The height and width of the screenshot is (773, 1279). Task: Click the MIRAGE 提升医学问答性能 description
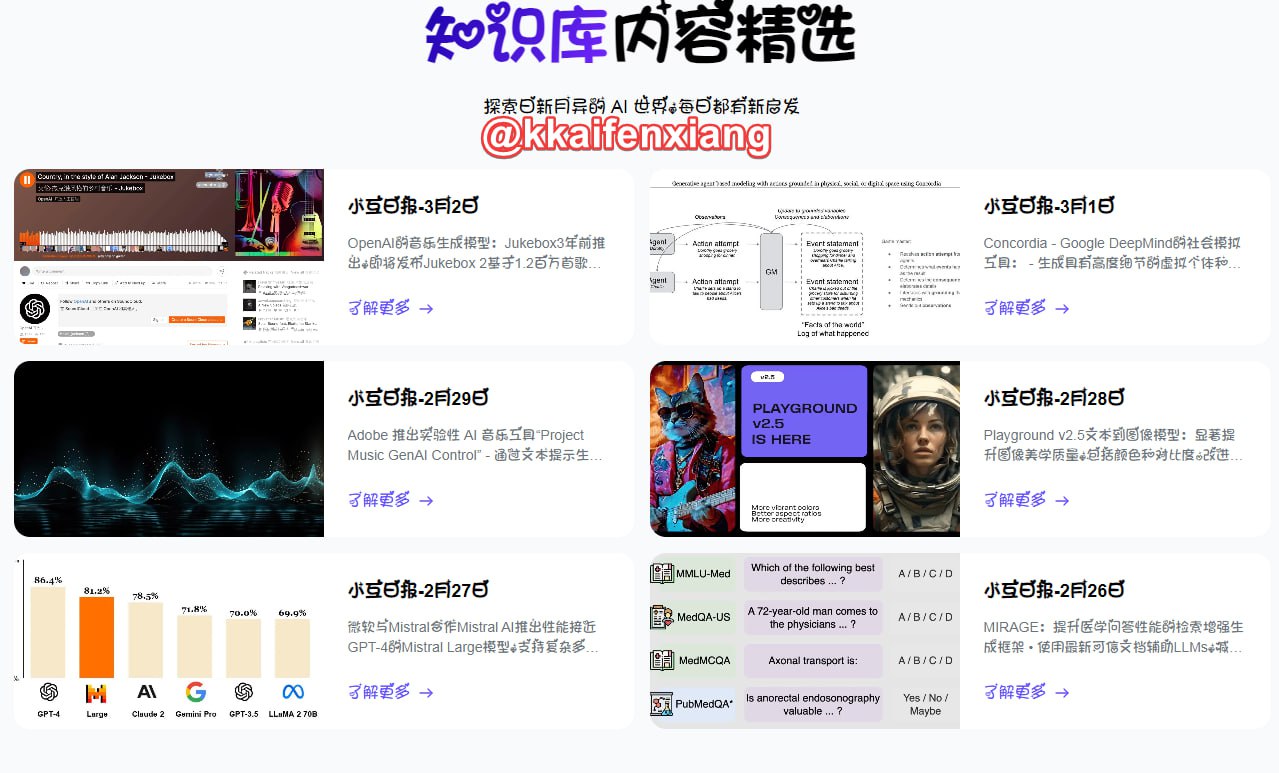(x=1114, y=637)
